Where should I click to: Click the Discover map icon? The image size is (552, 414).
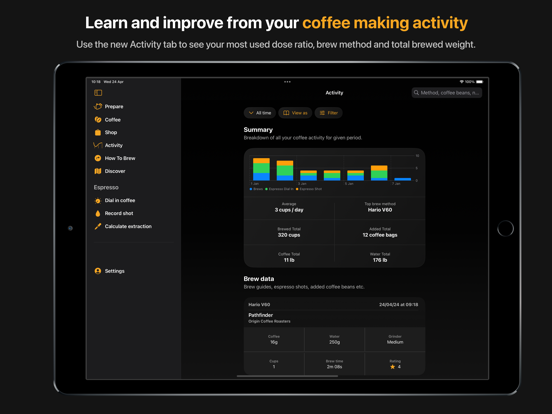pyautogui.click(x=98, y=171)
